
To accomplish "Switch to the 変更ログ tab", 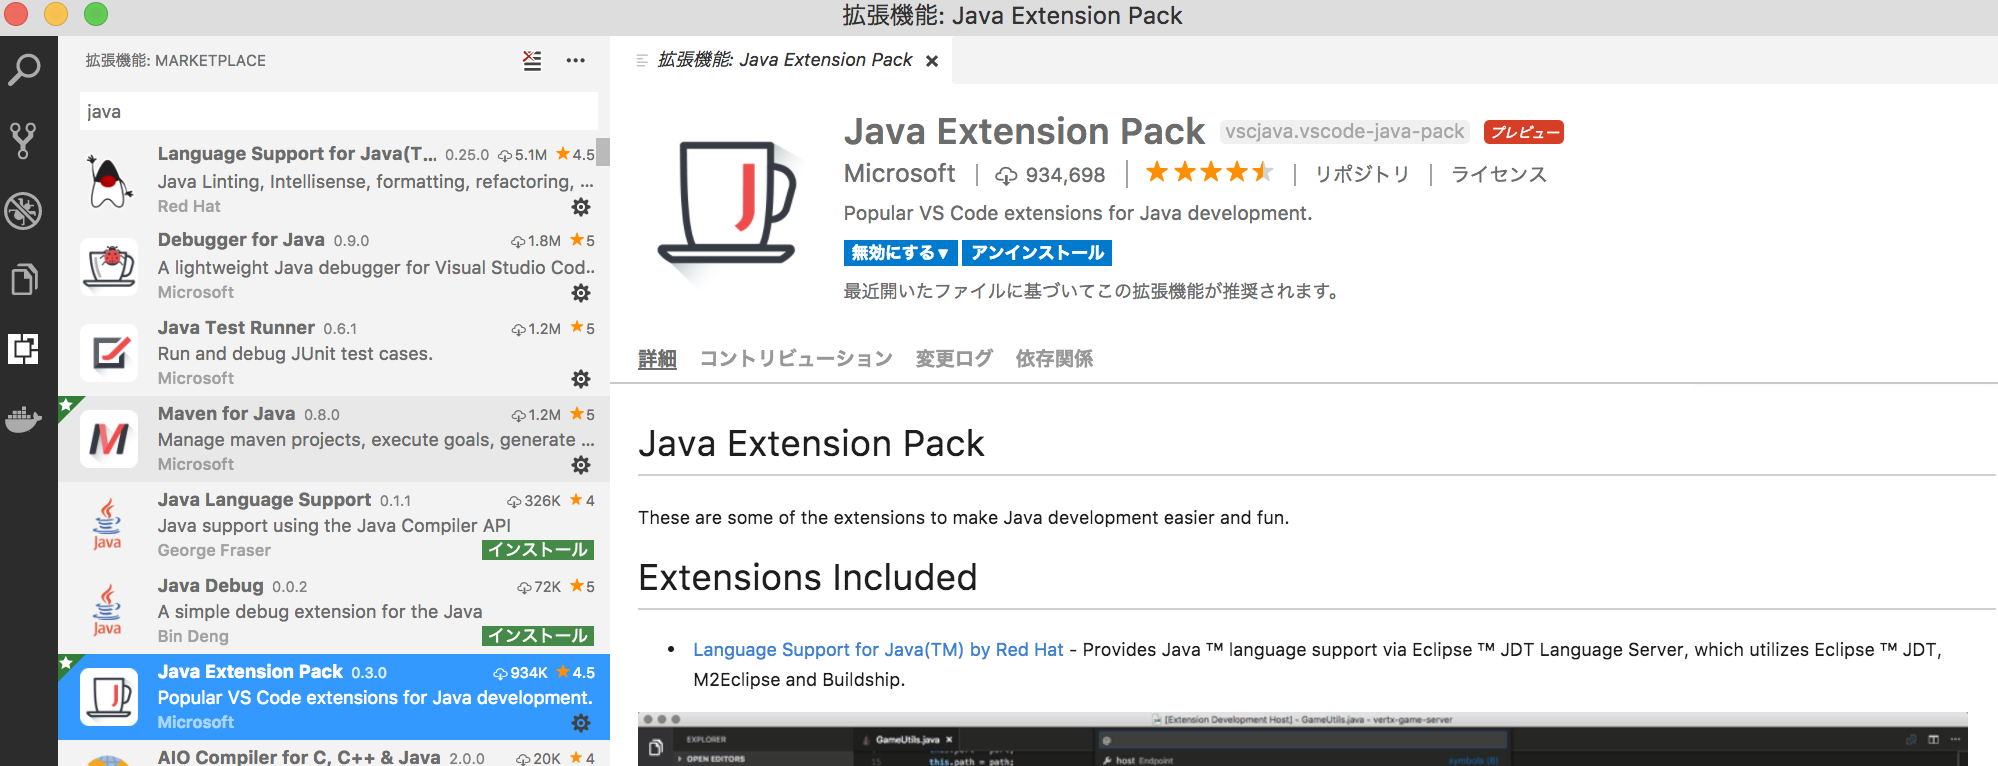I will tap(954, 359).
